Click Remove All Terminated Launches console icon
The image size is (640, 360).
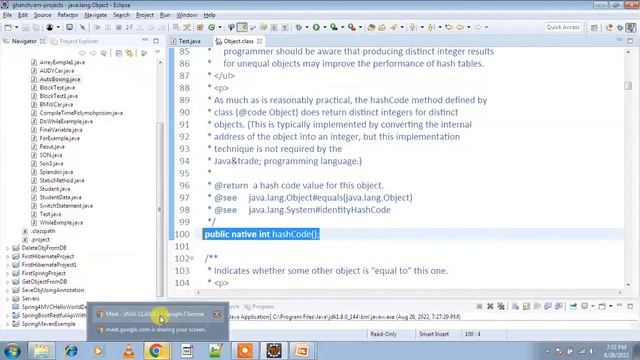(x=501, y=306)
